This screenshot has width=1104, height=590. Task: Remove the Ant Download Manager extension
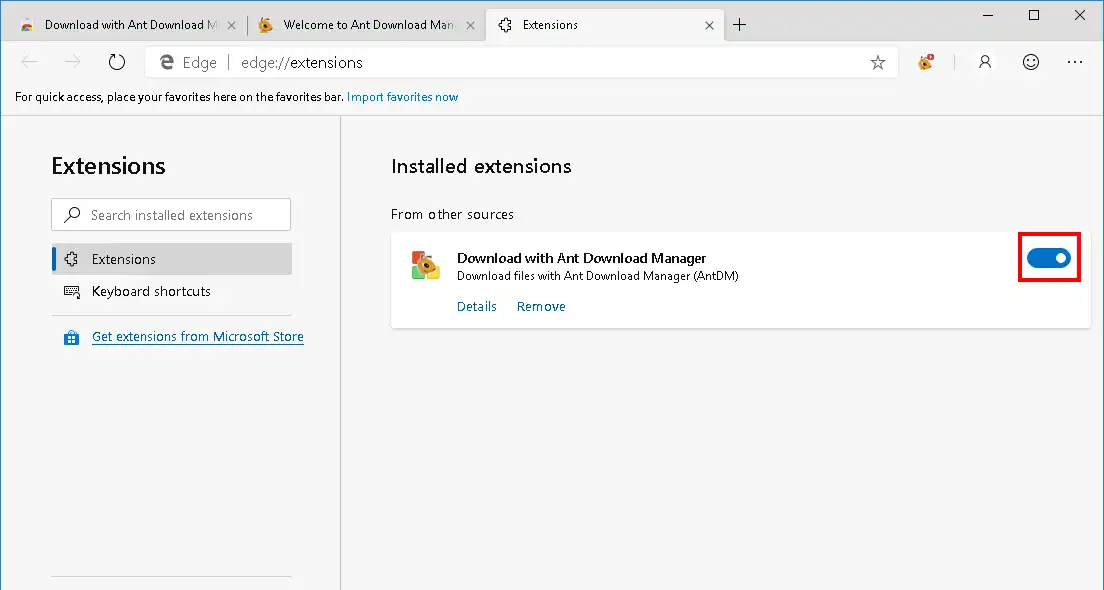(x=541, y=306)
